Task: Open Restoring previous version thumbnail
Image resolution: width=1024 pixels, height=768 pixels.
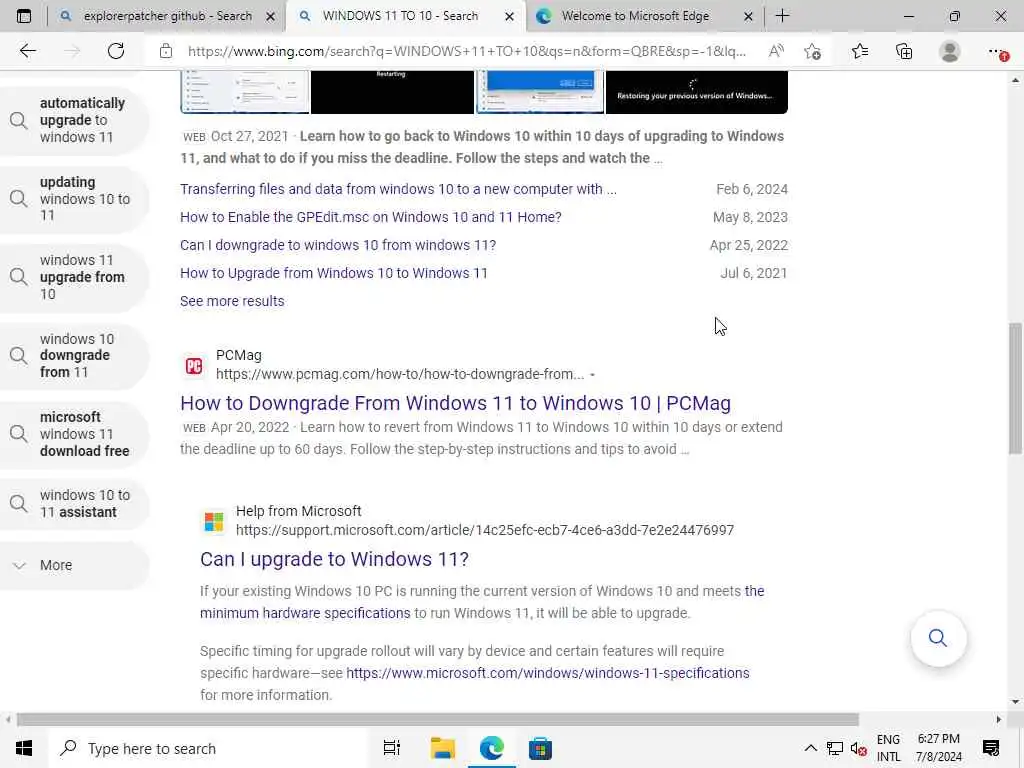Action: (696, 91)
